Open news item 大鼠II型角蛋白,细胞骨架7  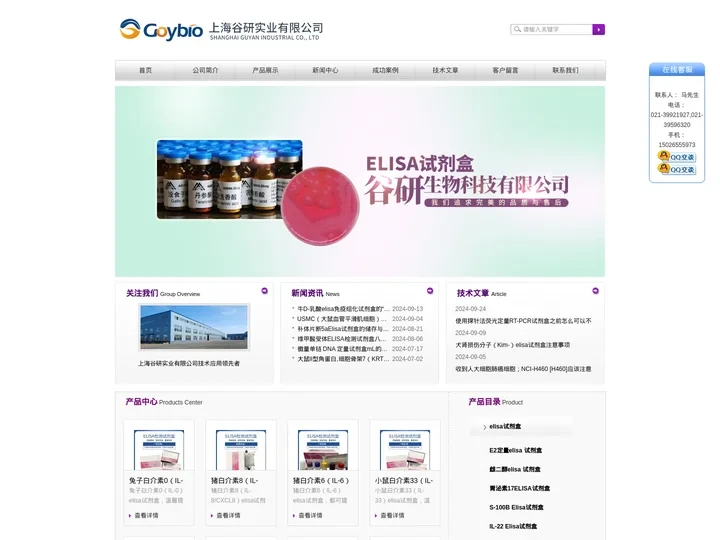pyautogui.click(x=343, y=359)
